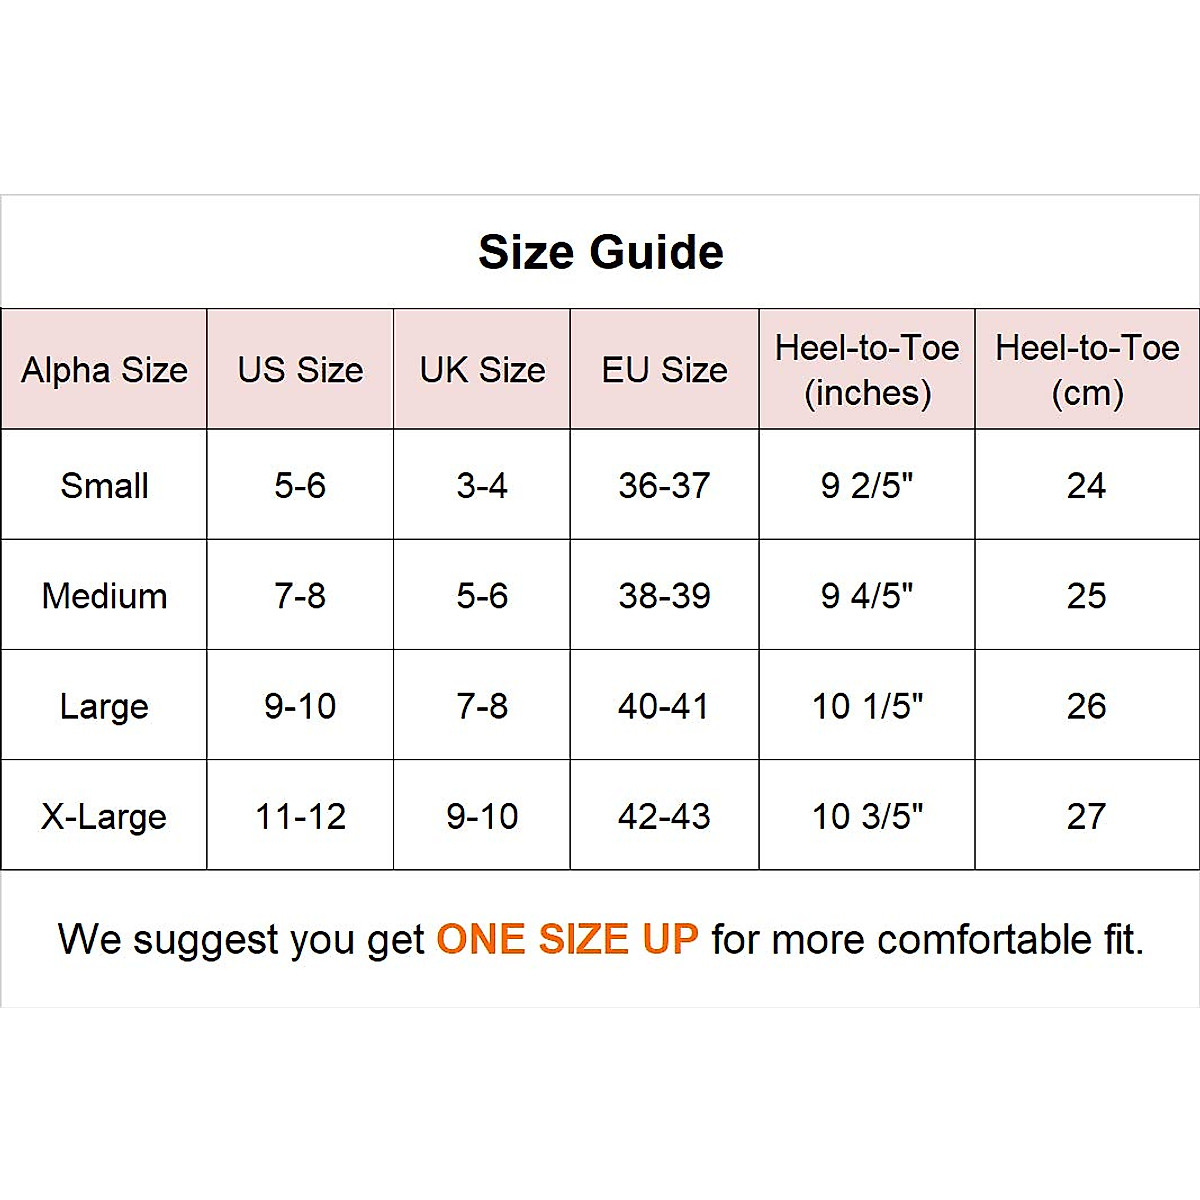Click the X-Large row label
The height and width of the screenshot is (1200, 1200).
[104, 816]
